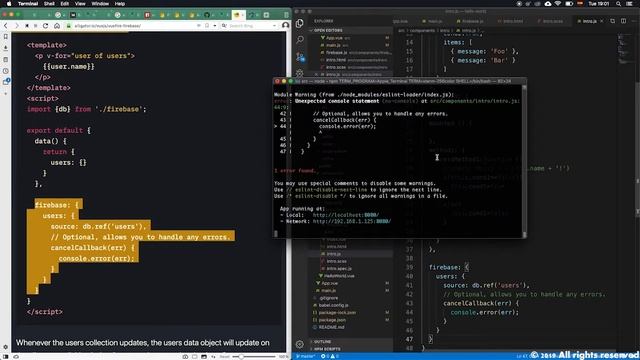Open the VS Code Search activity icon
Viewport: 640px width, 360px height.
pyautogui.click(x=300, y=39)
